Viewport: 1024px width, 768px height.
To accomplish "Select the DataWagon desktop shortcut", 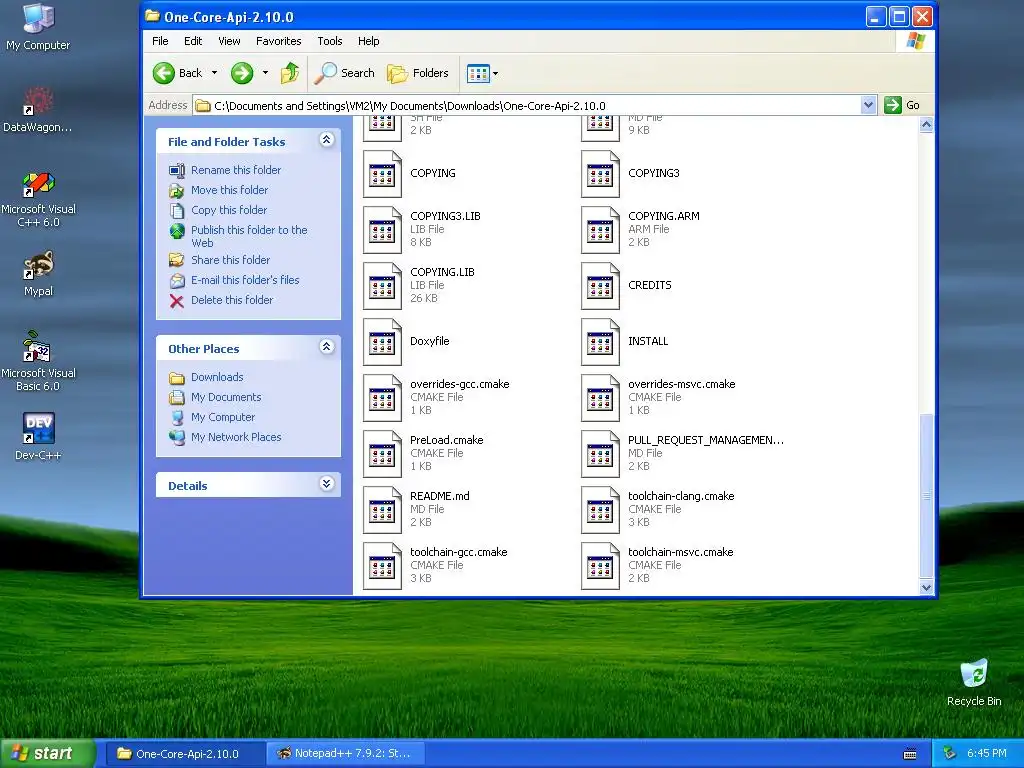I will [39, 101].
